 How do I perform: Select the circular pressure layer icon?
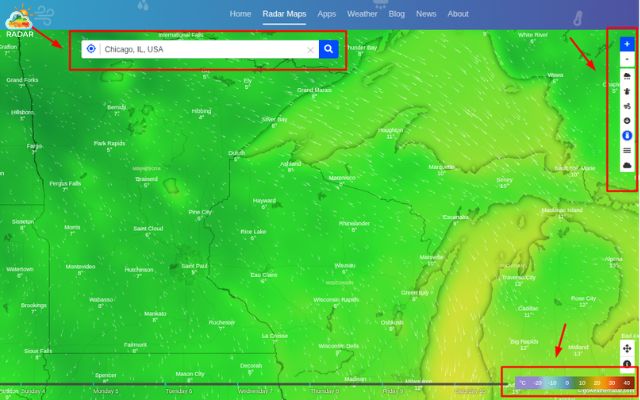(x=627, y=121)
